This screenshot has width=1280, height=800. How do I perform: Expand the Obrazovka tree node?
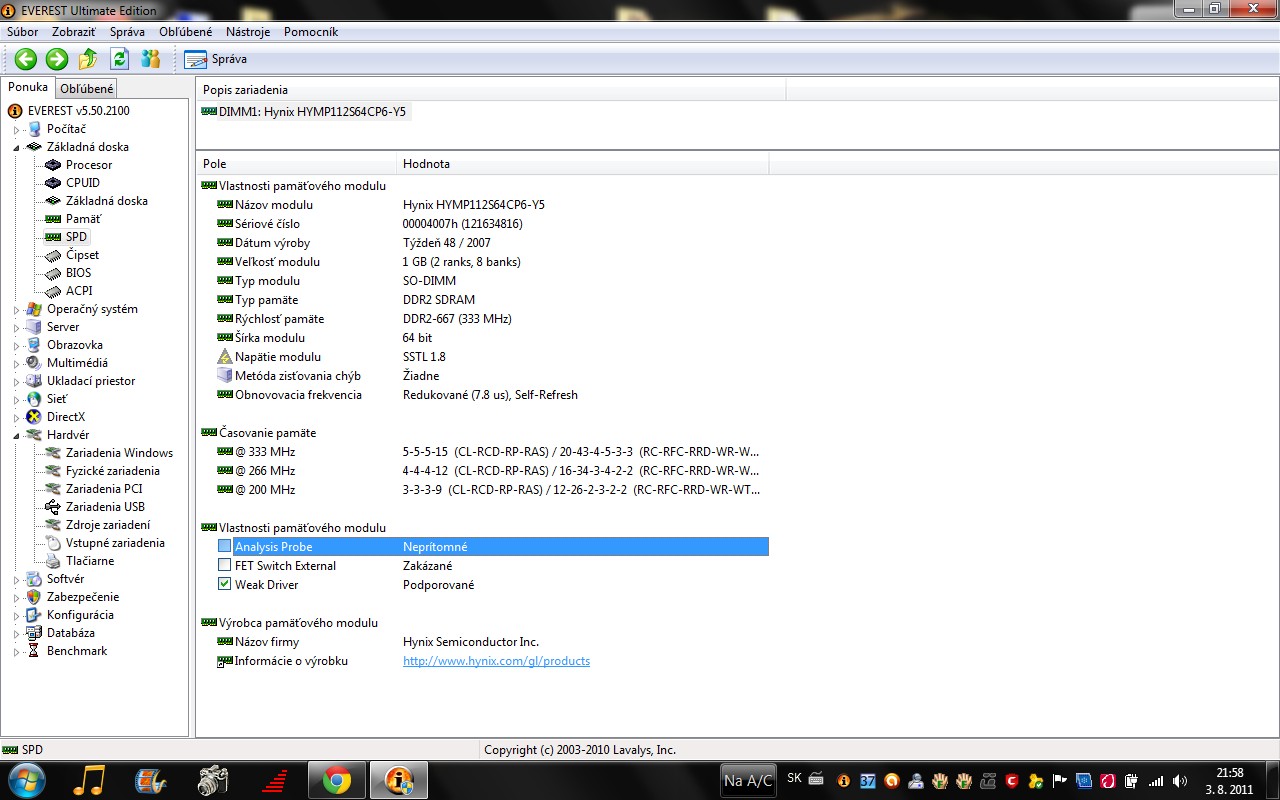[x=17, y=345]
